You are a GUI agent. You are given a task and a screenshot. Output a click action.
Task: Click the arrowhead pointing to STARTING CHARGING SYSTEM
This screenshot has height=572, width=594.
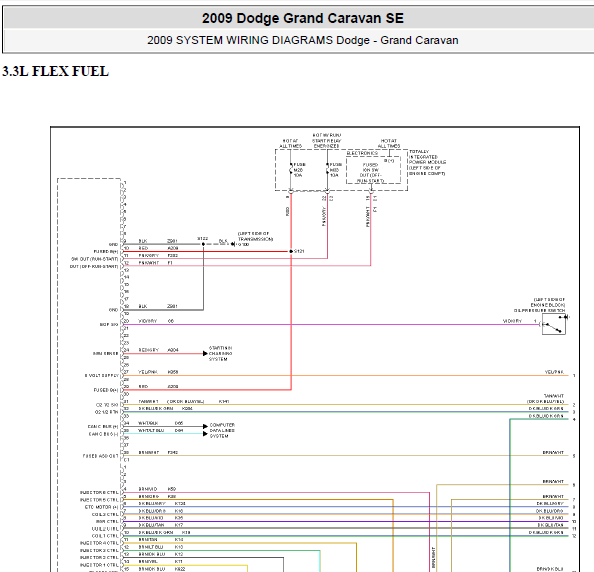pyautogui.click(x=205, y=353)
